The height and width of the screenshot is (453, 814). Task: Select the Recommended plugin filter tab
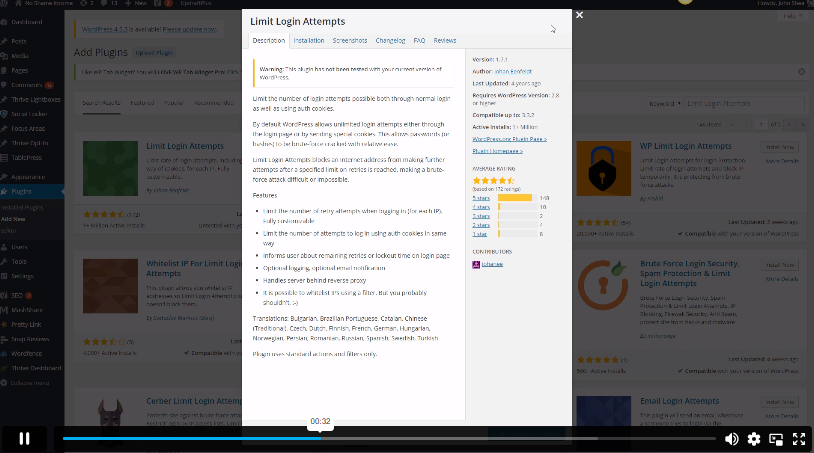[213, 103]
